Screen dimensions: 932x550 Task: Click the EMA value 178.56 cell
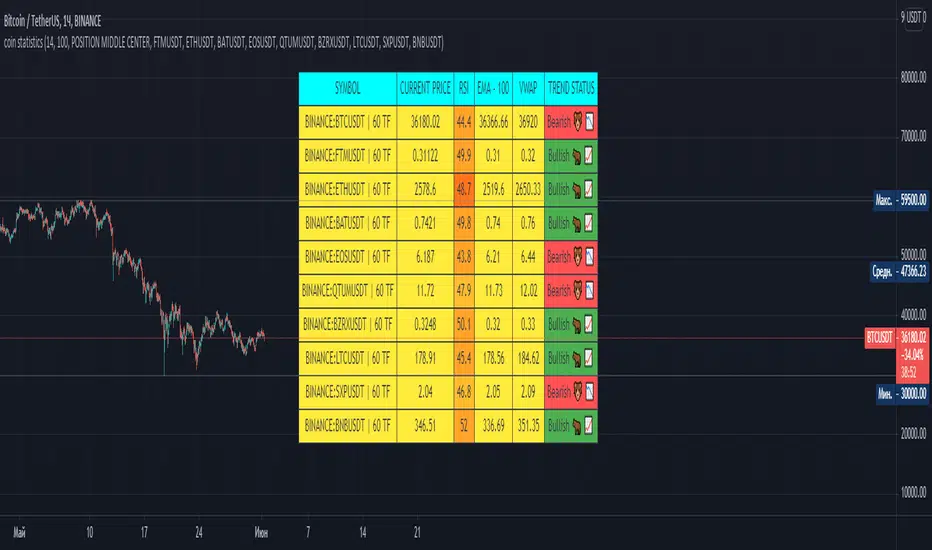pos(493,358)
